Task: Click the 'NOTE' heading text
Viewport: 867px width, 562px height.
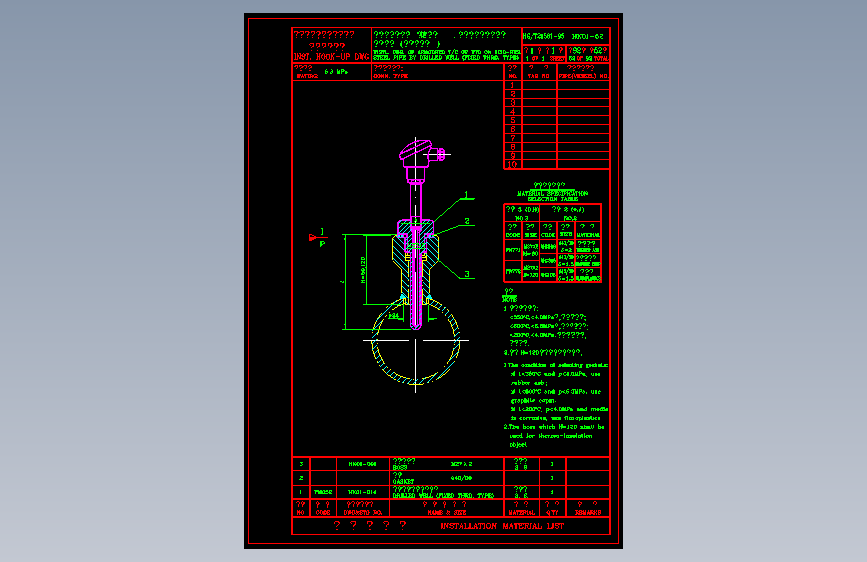Action: pyautogui.click(x=509, y=299)
